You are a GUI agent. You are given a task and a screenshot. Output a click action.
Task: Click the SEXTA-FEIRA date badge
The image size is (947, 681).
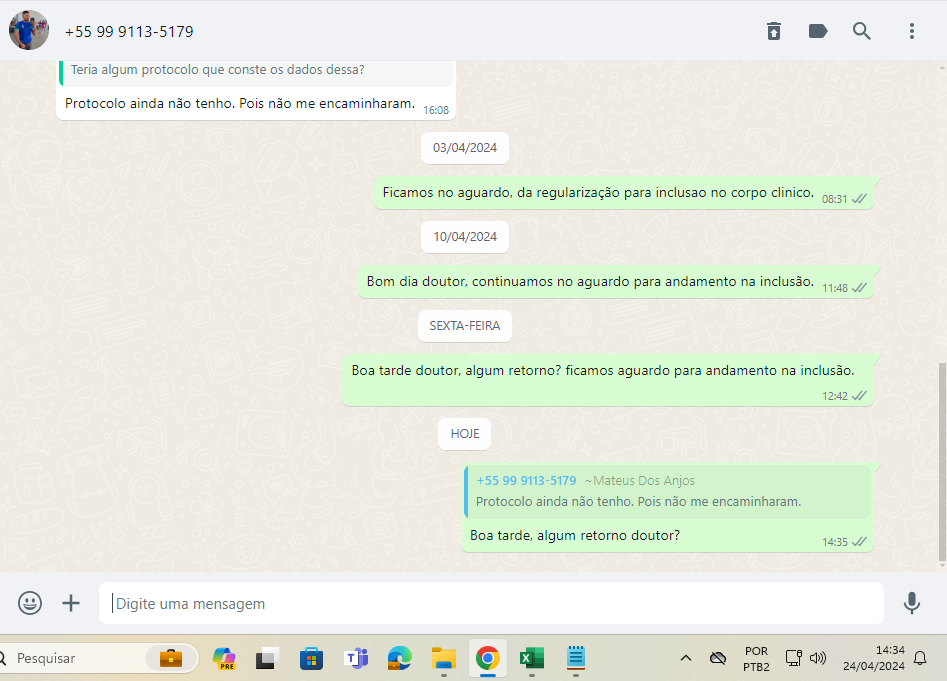[464, 326]
